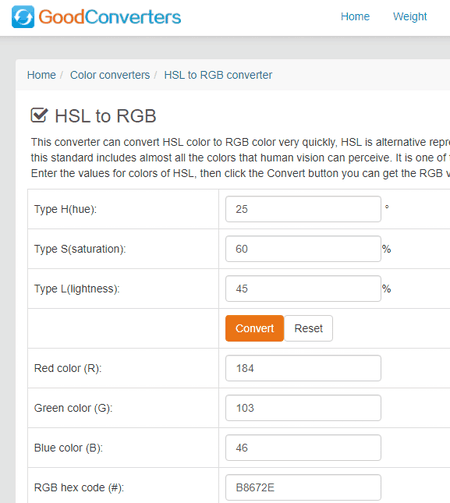Click the GoodConverters refresh logo icon
Screen dimensions: 450x503
[x=23, y=17]
